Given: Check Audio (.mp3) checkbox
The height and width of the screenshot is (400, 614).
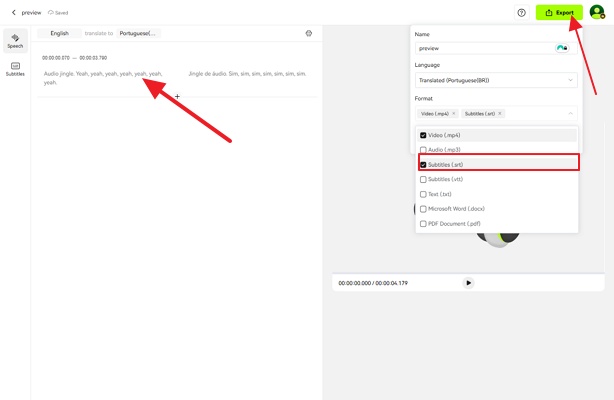Looking at the screenshot, I should pyautogui.click(x=423, y=150).
